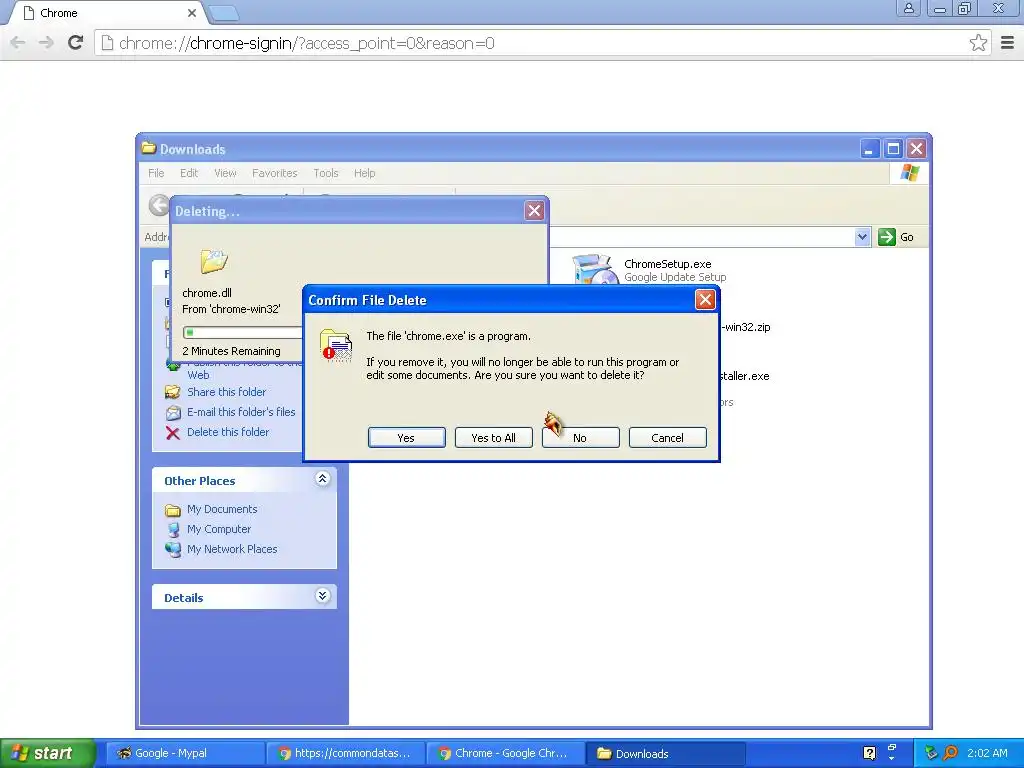
Task: Reload the Chrome page
Action: pos(76,43)
